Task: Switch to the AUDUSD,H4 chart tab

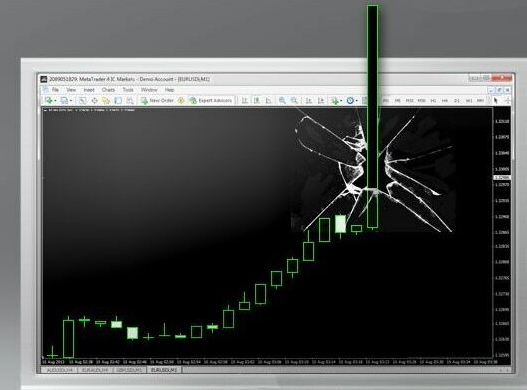Action: (59, 369)
